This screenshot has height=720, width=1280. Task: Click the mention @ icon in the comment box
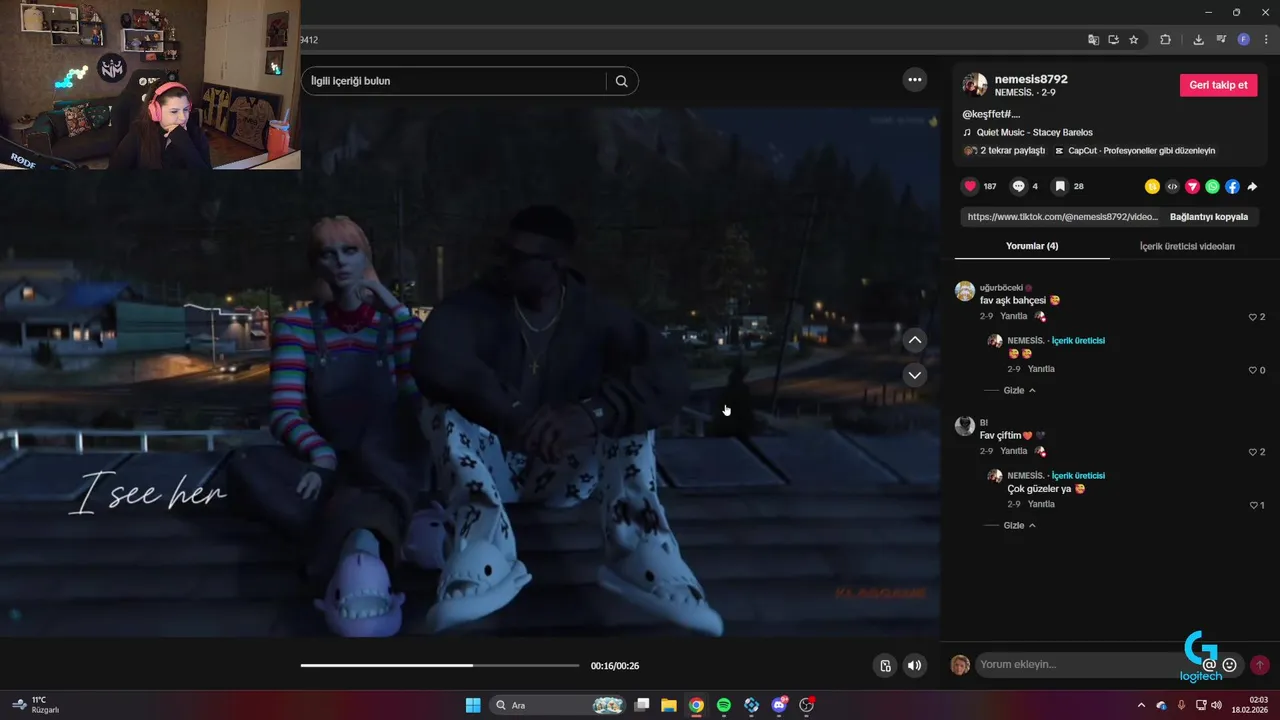point(1209,665)
